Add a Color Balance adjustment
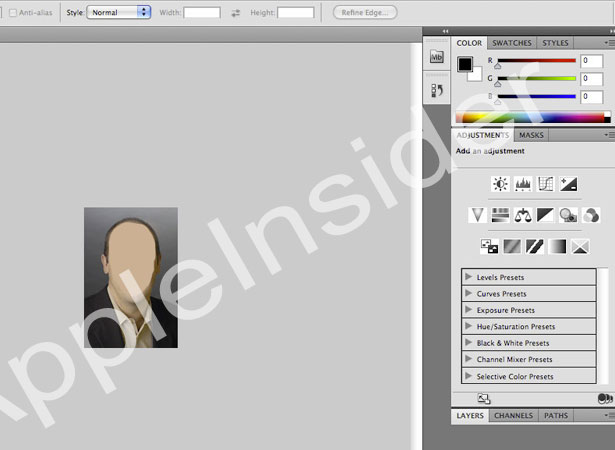The image size is (615, 450). 523,215
